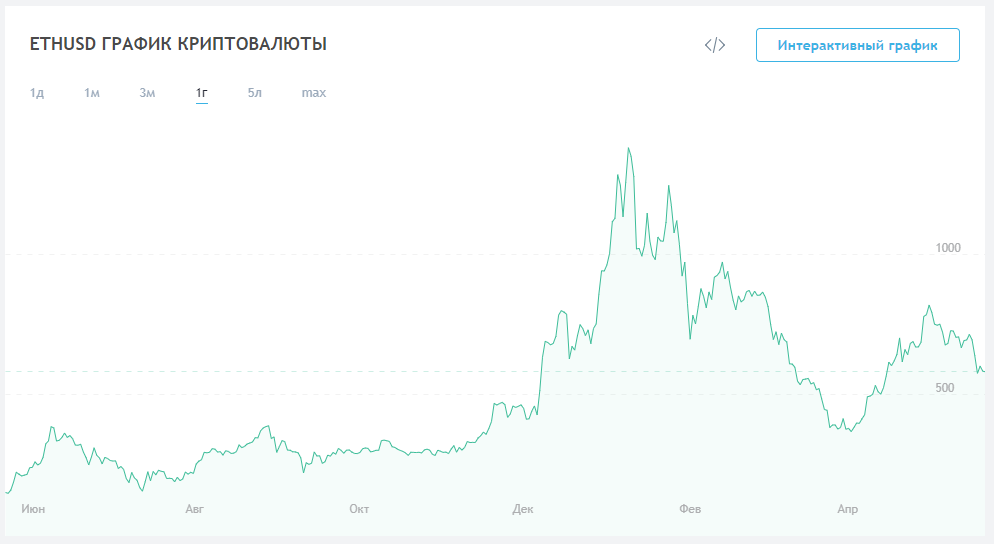This screenshot has width=994, height=544.
Task: Click the leftmost start of the price line
Action: click(x=7, y=492)
